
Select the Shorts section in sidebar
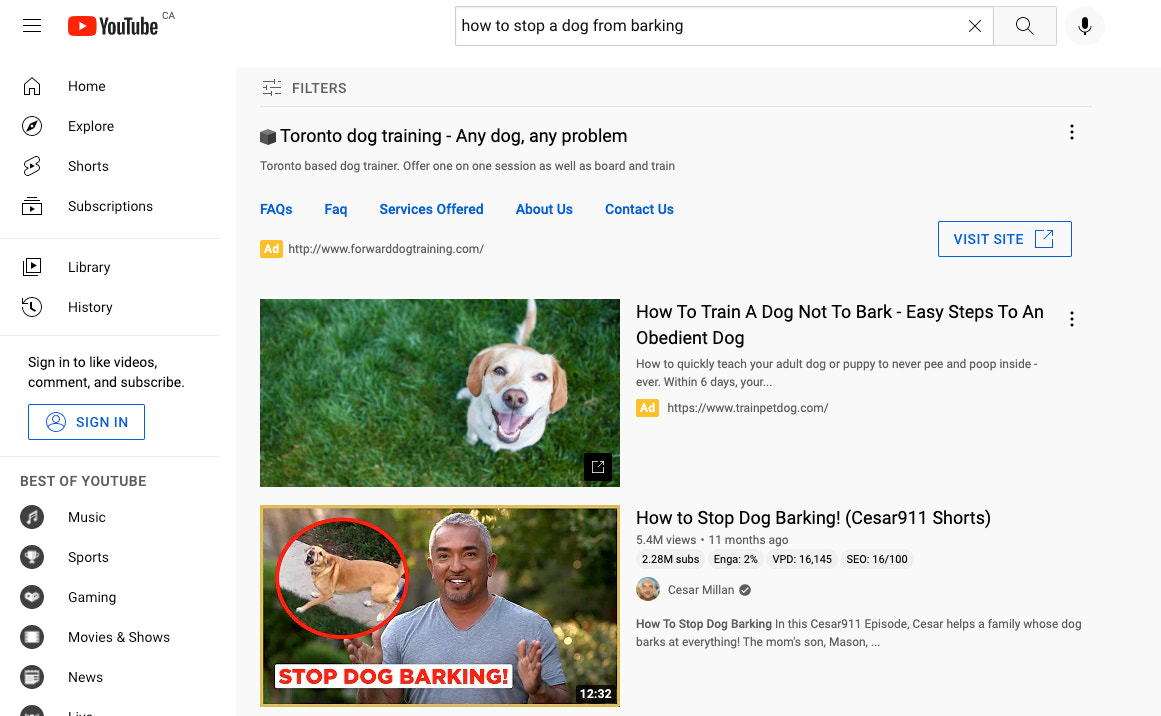point(88,166)
